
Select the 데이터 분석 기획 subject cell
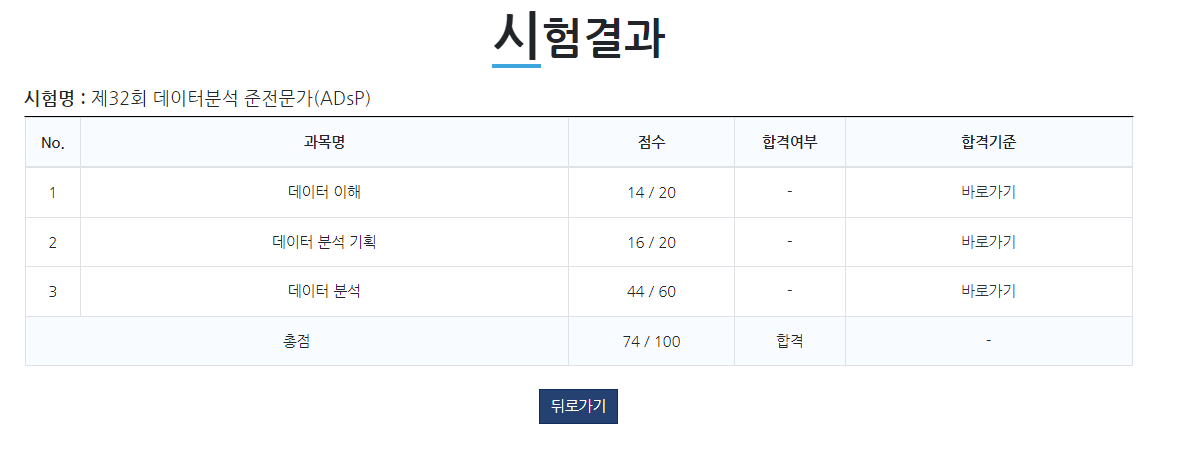pos(324,242)
